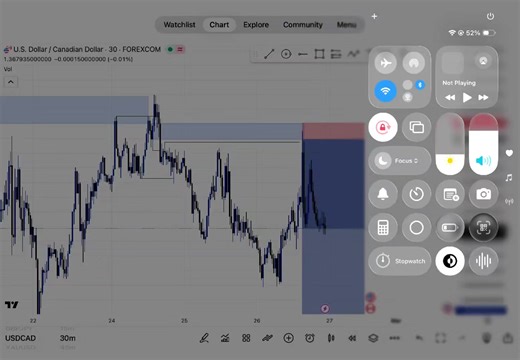Adjust the volume slider
Viewport: 520px width, 360px height.
483,144
